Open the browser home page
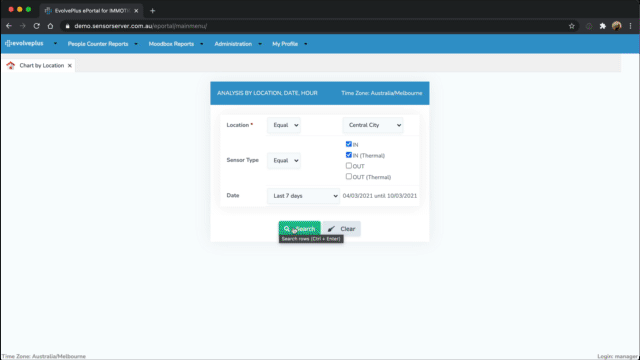640x360 pixels. (50, 26)
